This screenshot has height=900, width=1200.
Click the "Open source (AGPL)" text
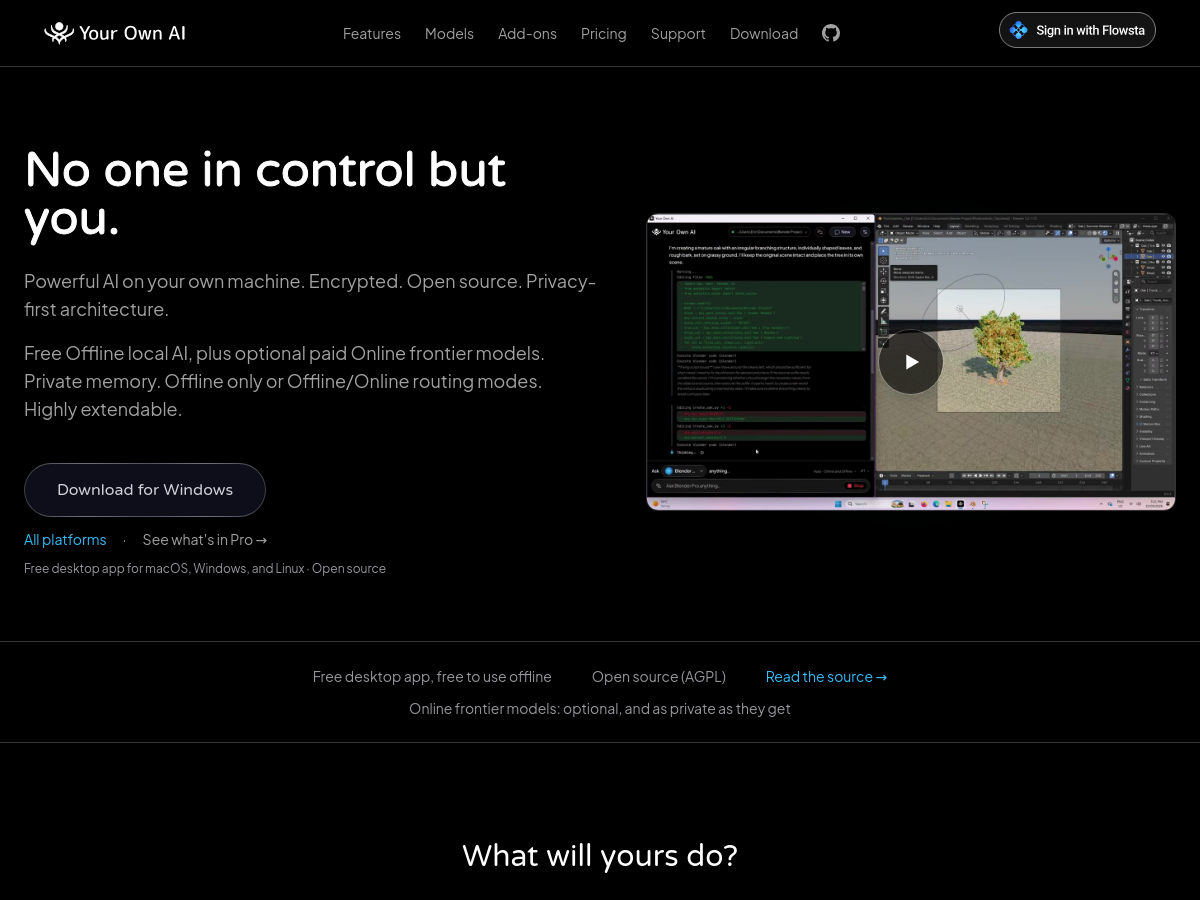pos(659,677)
